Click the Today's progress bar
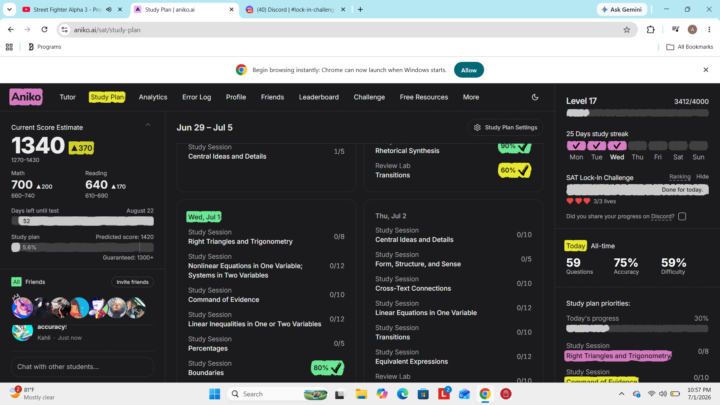 pyautogui.click(x=637, y=328)
